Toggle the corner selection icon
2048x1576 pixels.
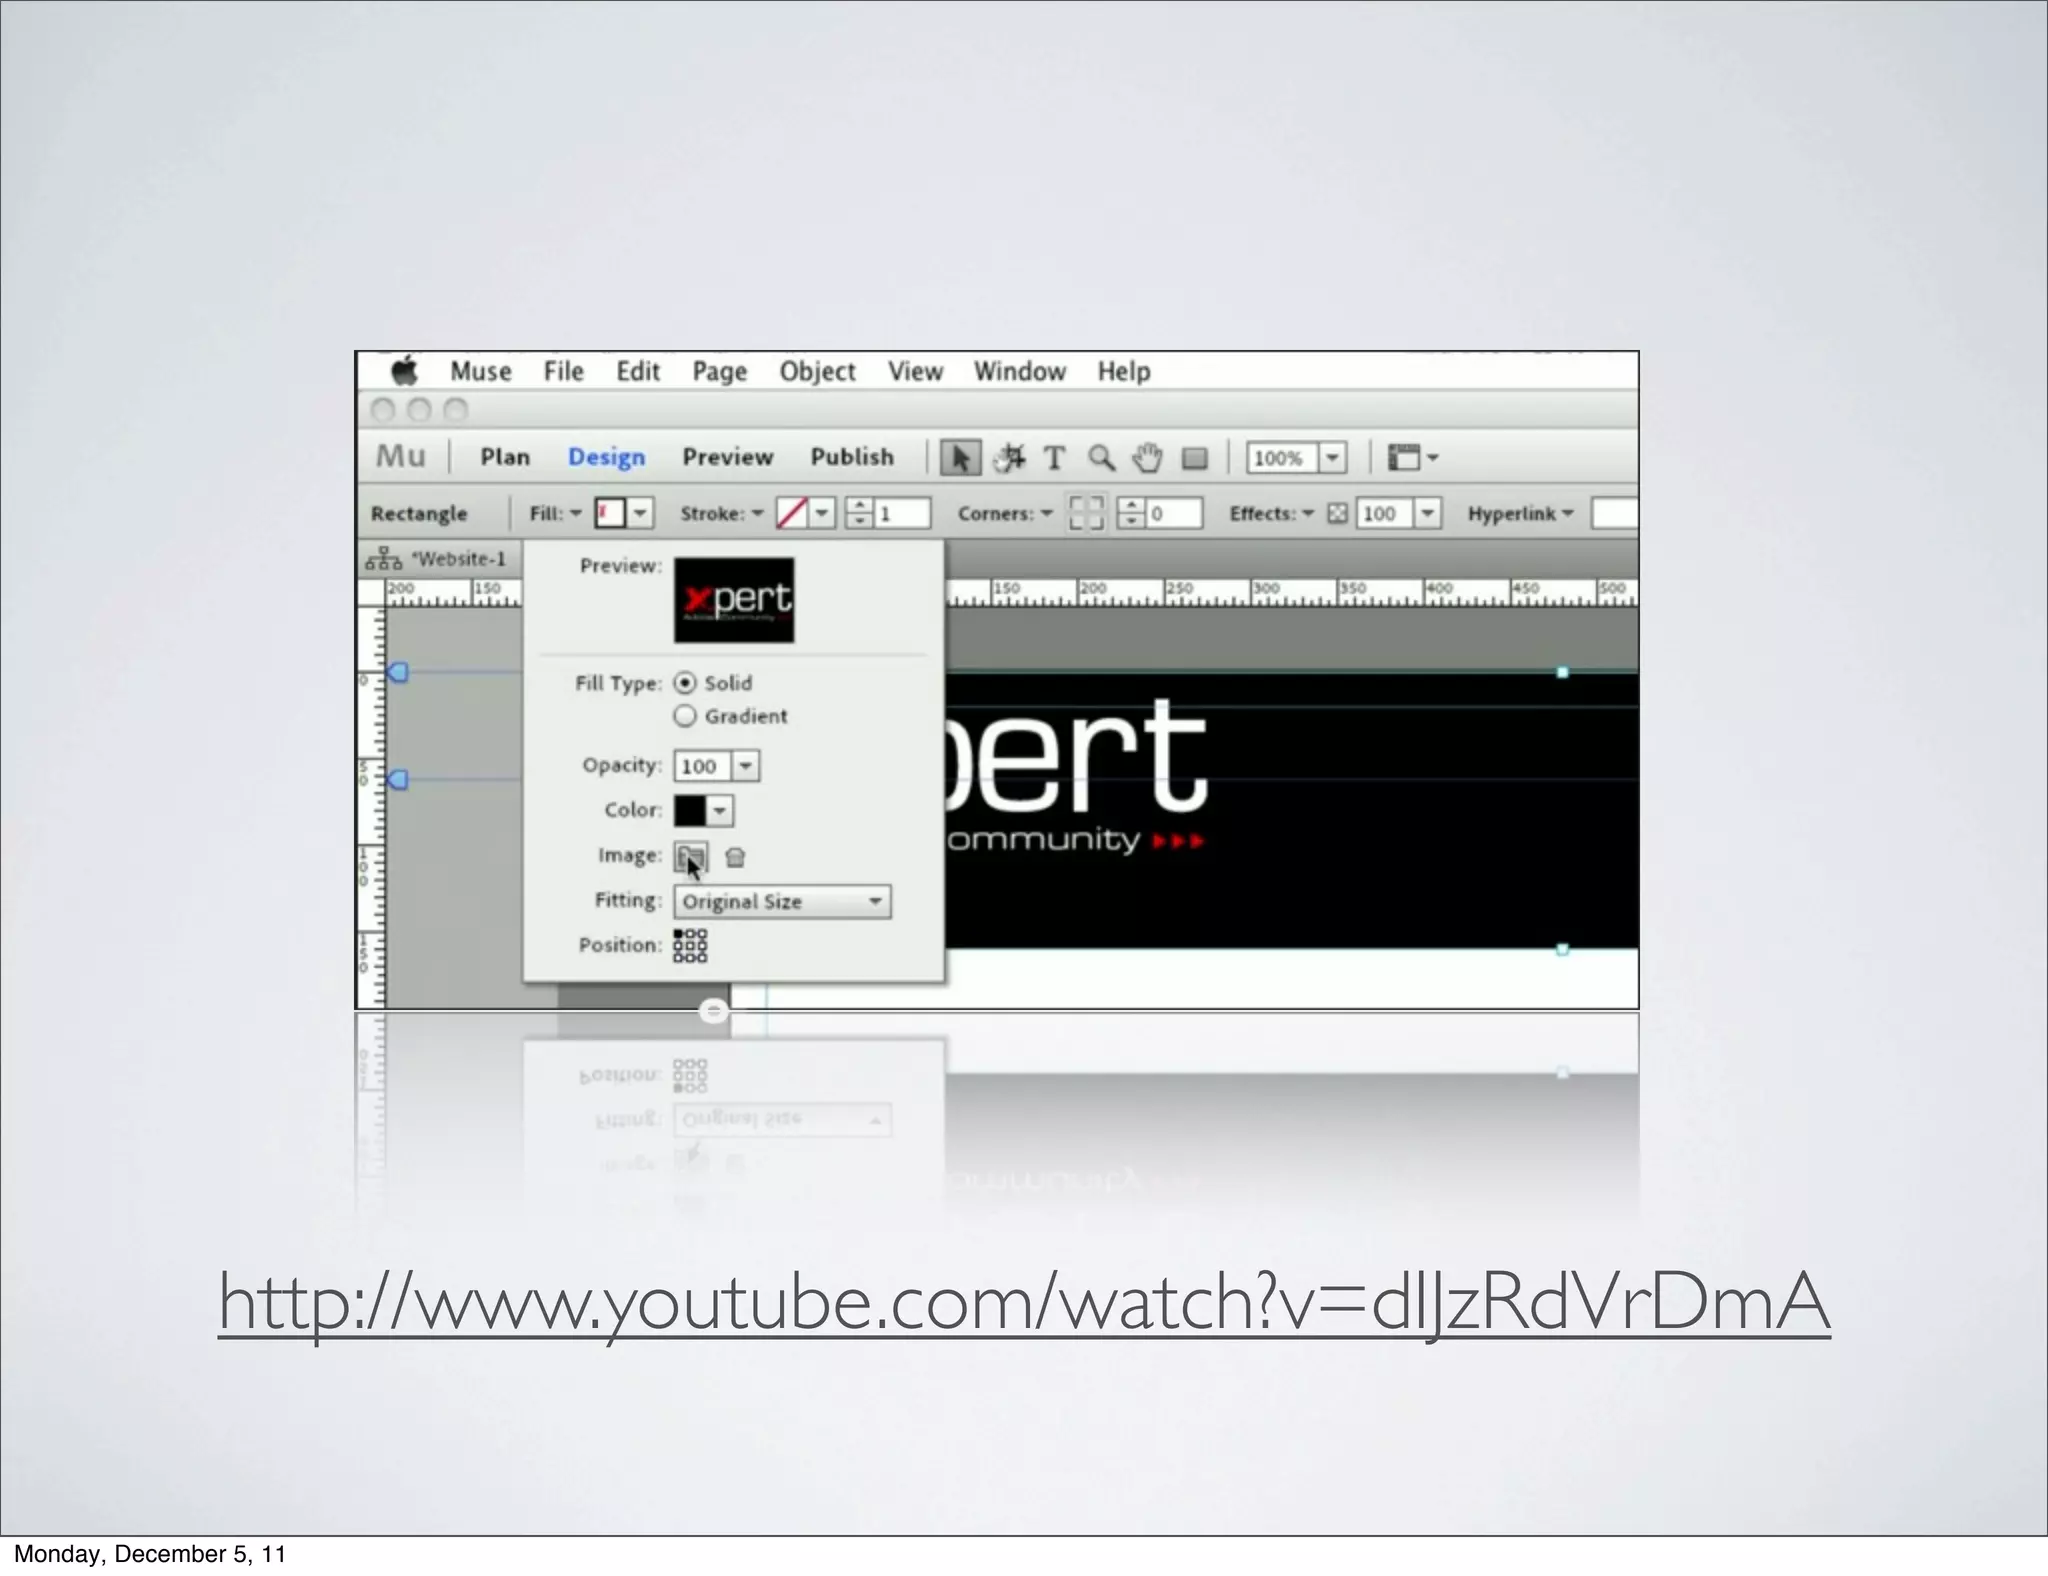click(x=1087, y=513)
